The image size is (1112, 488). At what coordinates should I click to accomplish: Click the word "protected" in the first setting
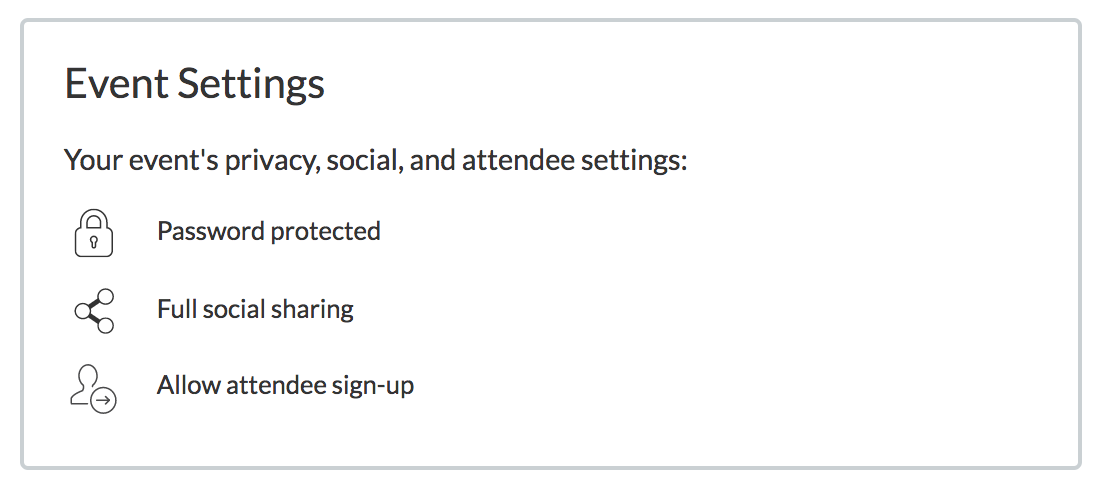(326, 232)
